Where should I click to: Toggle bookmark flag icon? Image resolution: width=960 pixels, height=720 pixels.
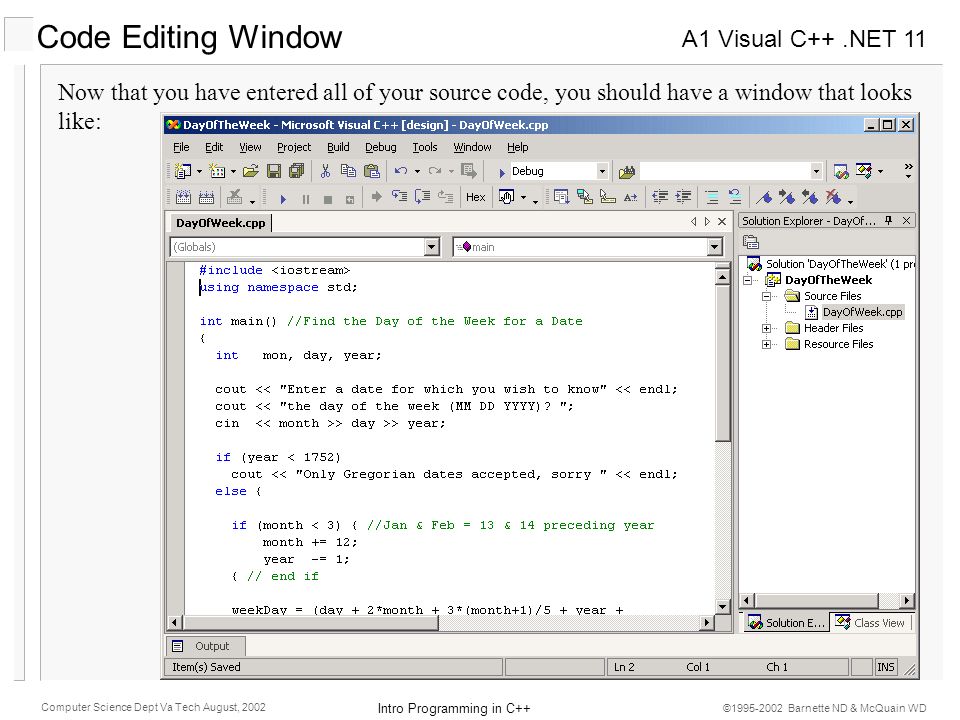764,197
